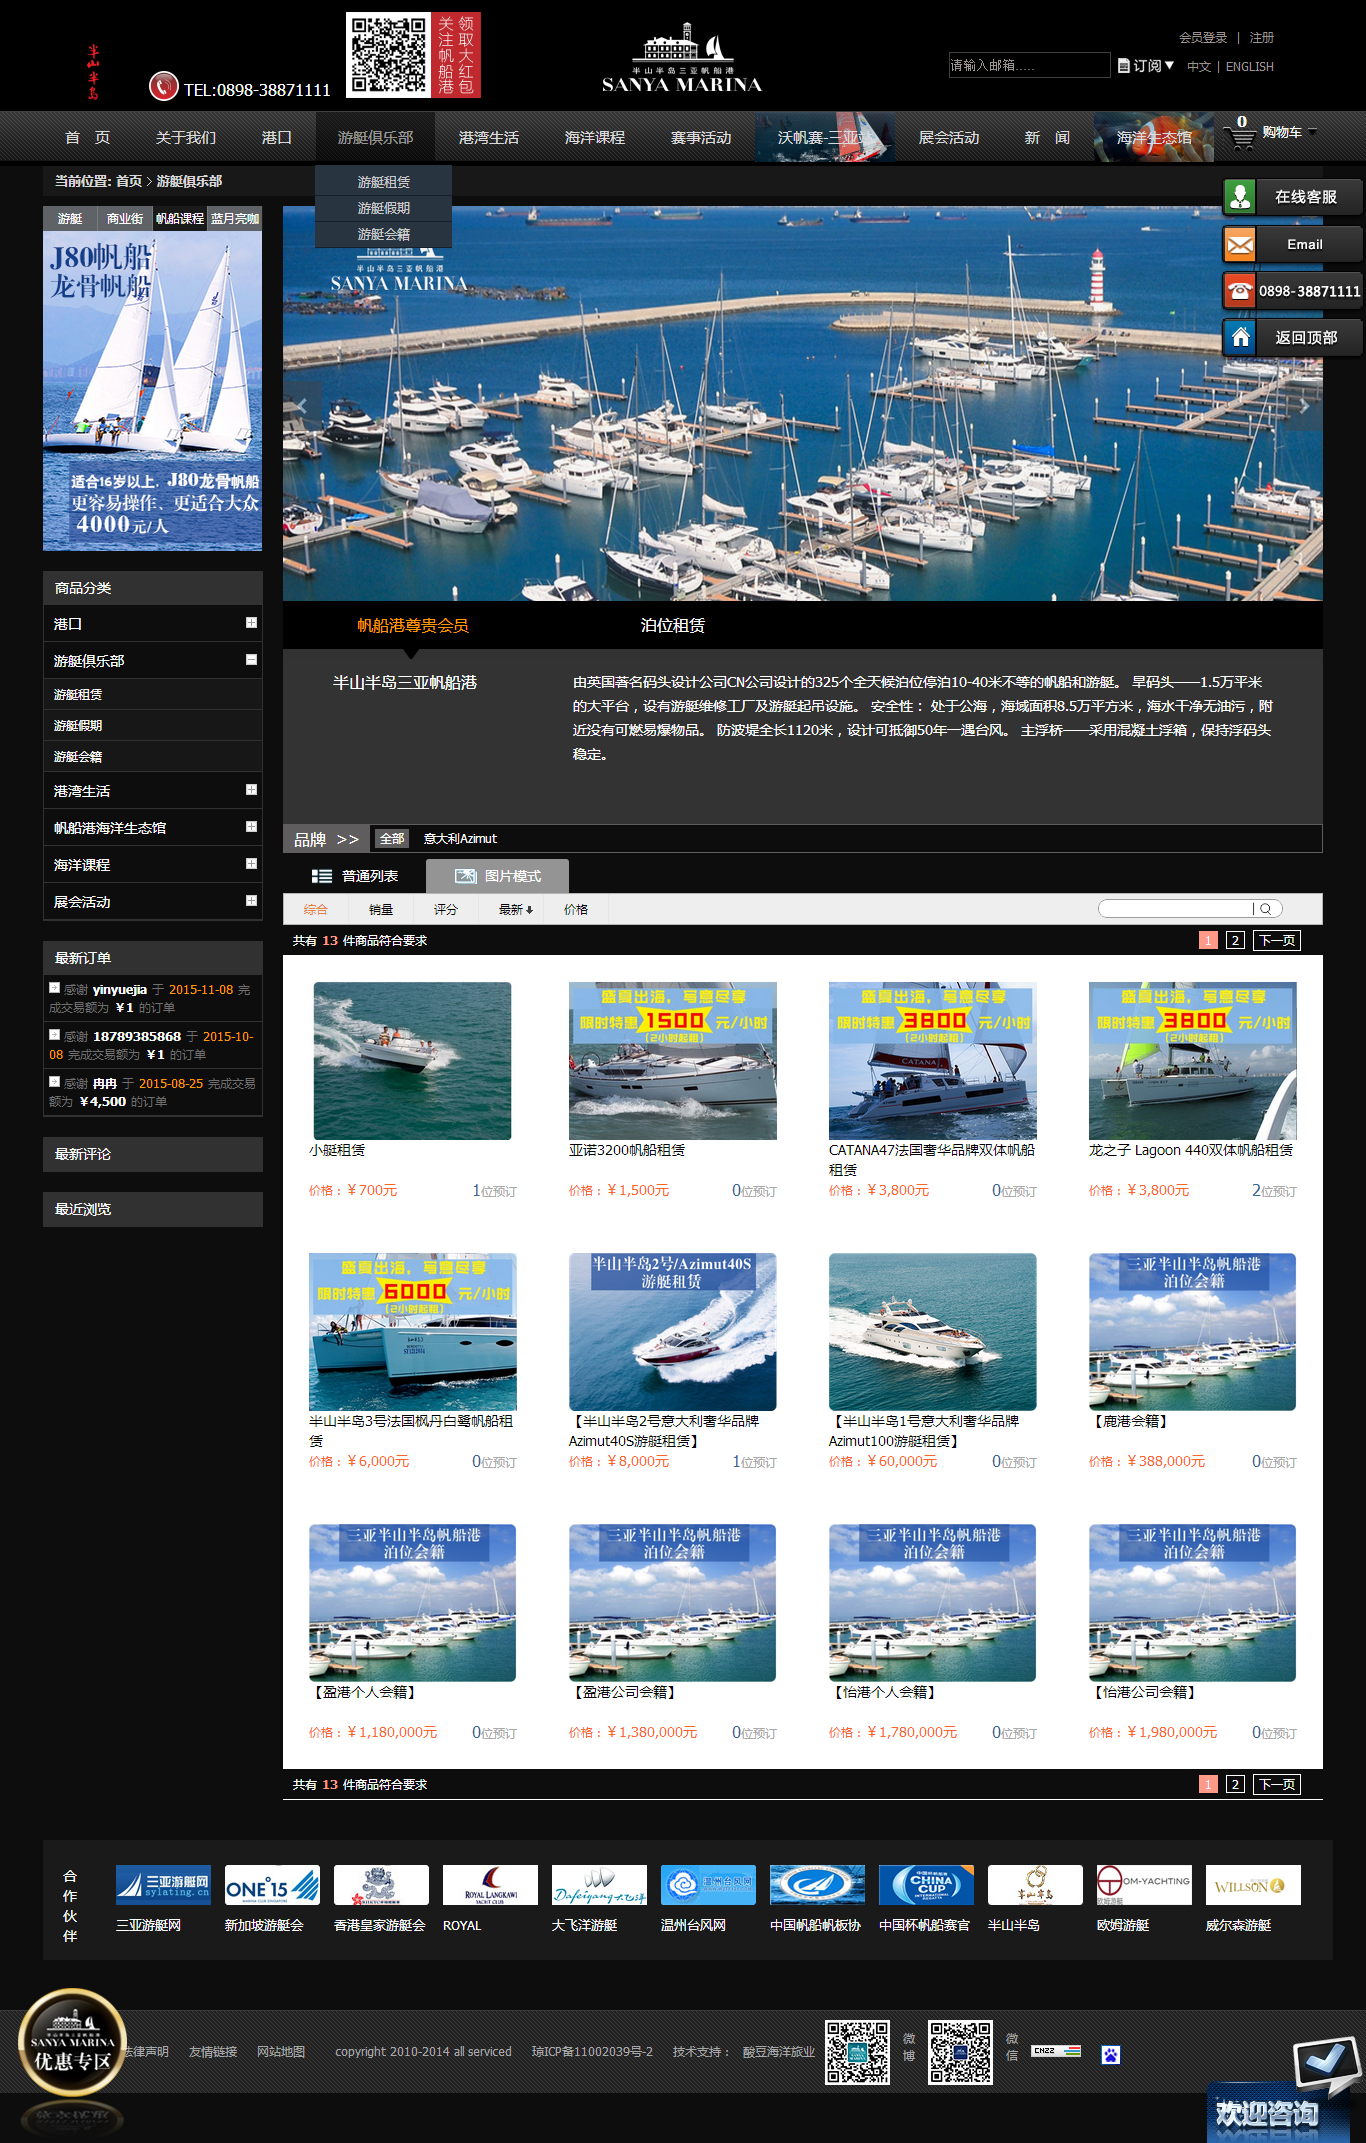Select the 全部 brand filter

392,839
